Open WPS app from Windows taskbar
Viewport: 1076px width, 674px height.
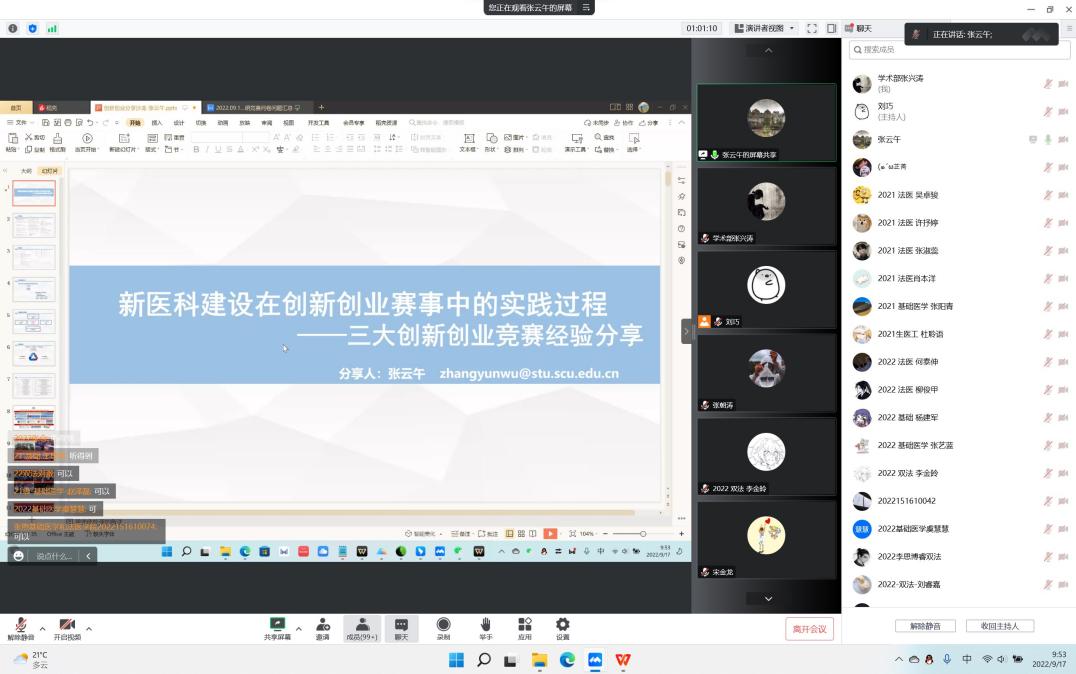tap(623, 660)
